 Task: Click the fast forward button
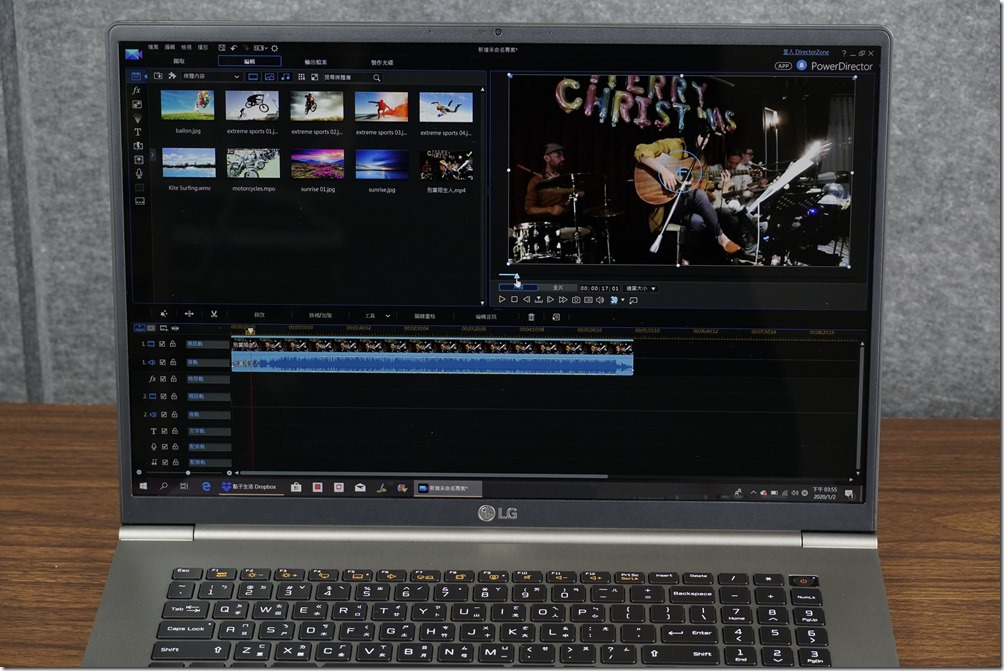(x=563, y=300)
